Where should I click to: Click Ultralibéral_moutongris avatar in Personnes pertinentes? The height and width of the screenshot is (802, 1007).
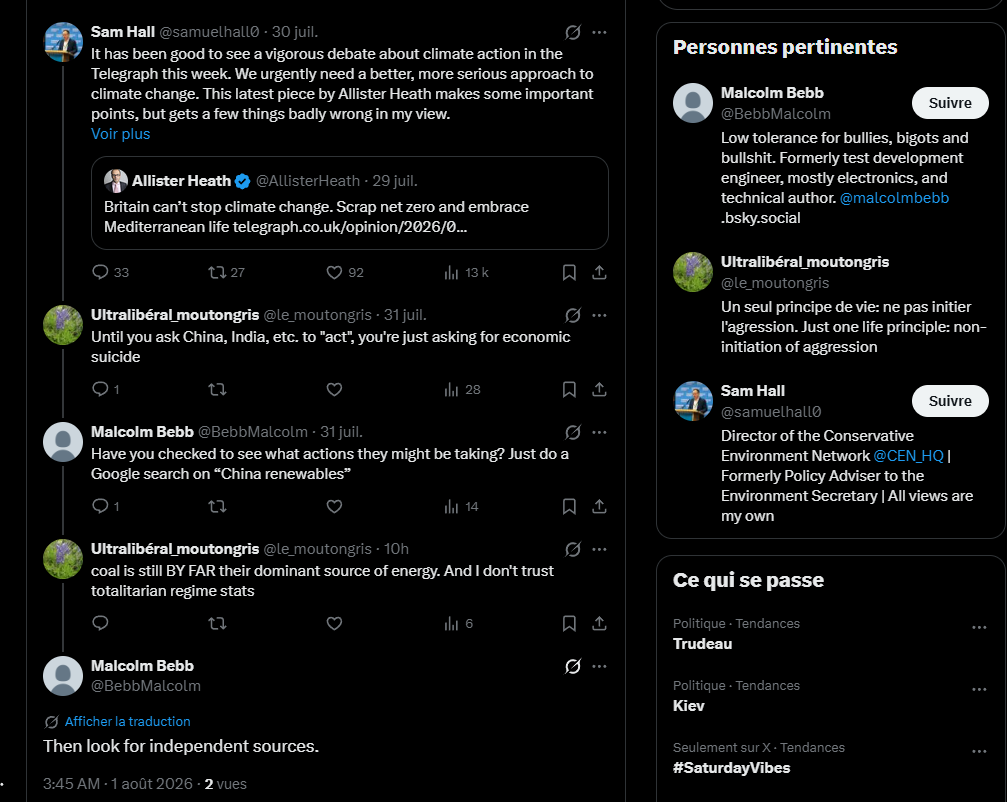click(x=692, y=272)
